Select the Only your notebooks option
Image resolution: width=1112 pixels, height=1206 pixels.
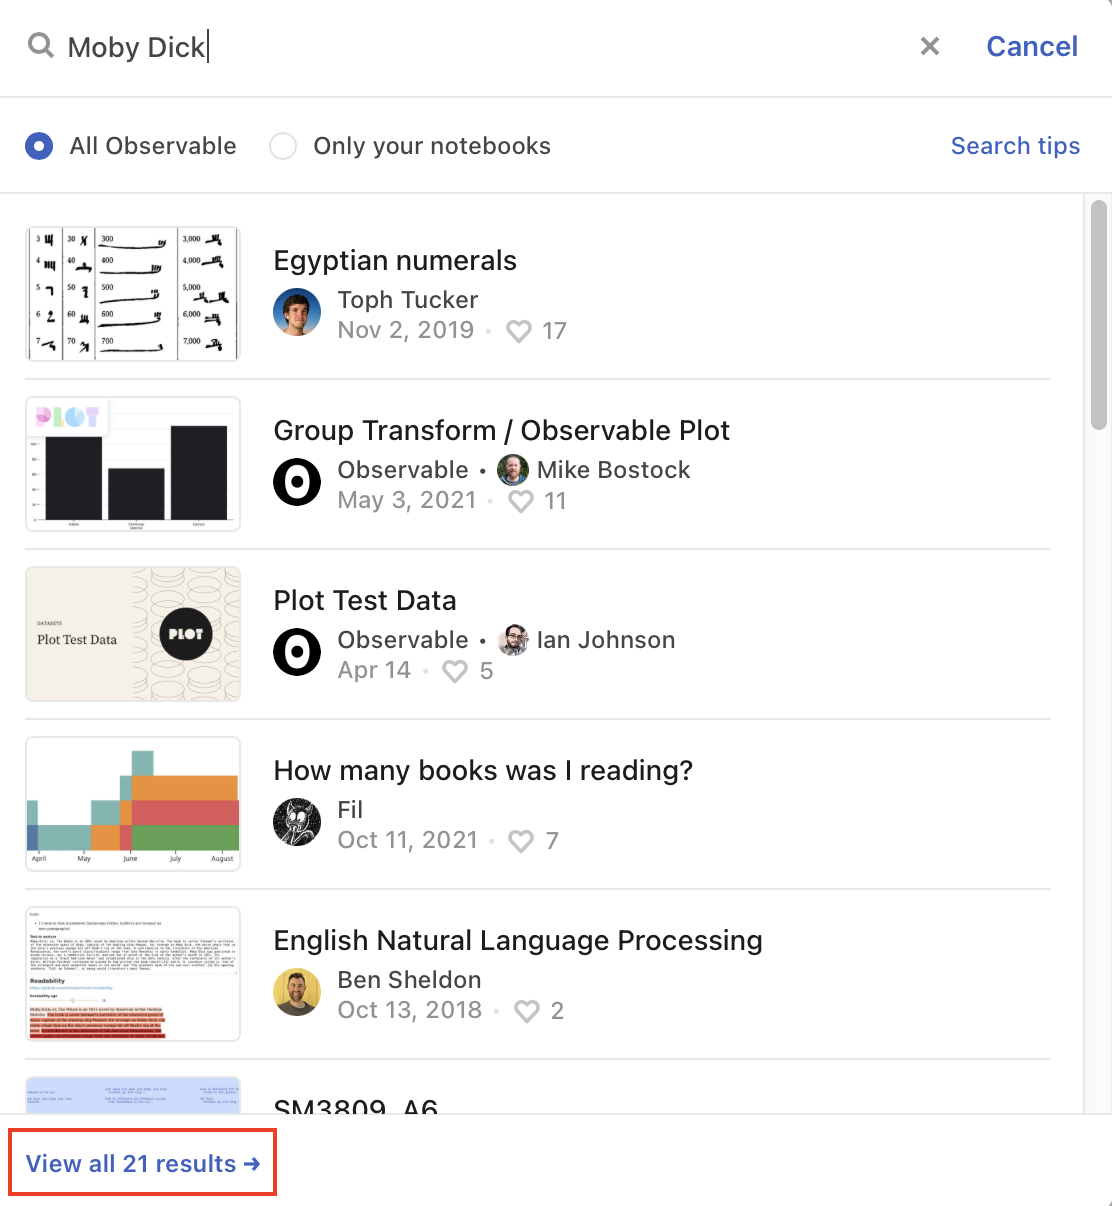[x=283, y=146]
